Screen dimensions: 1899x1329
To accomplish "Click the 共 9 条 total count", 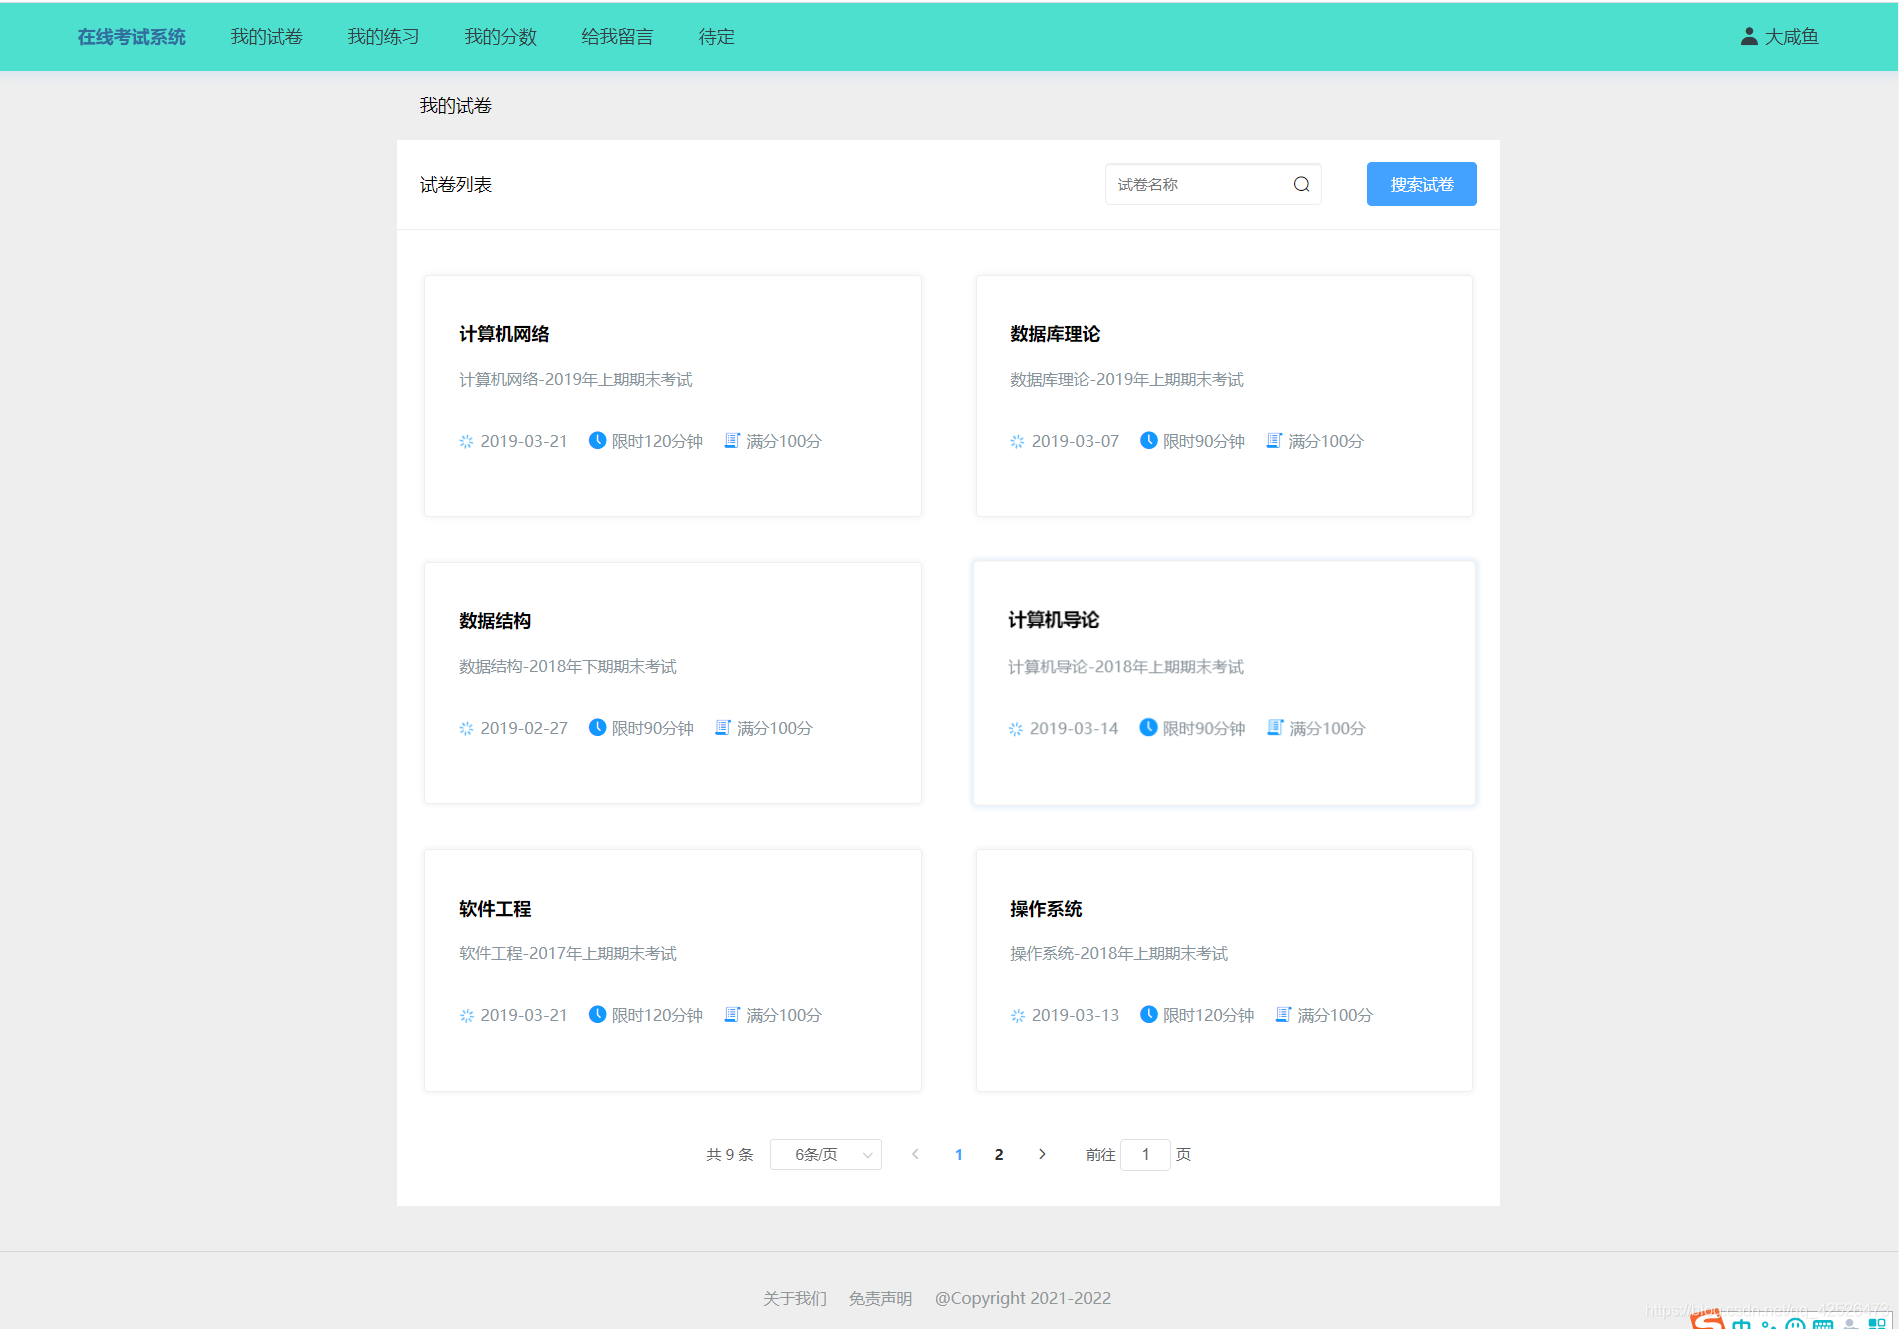I will coord(730,1154).
